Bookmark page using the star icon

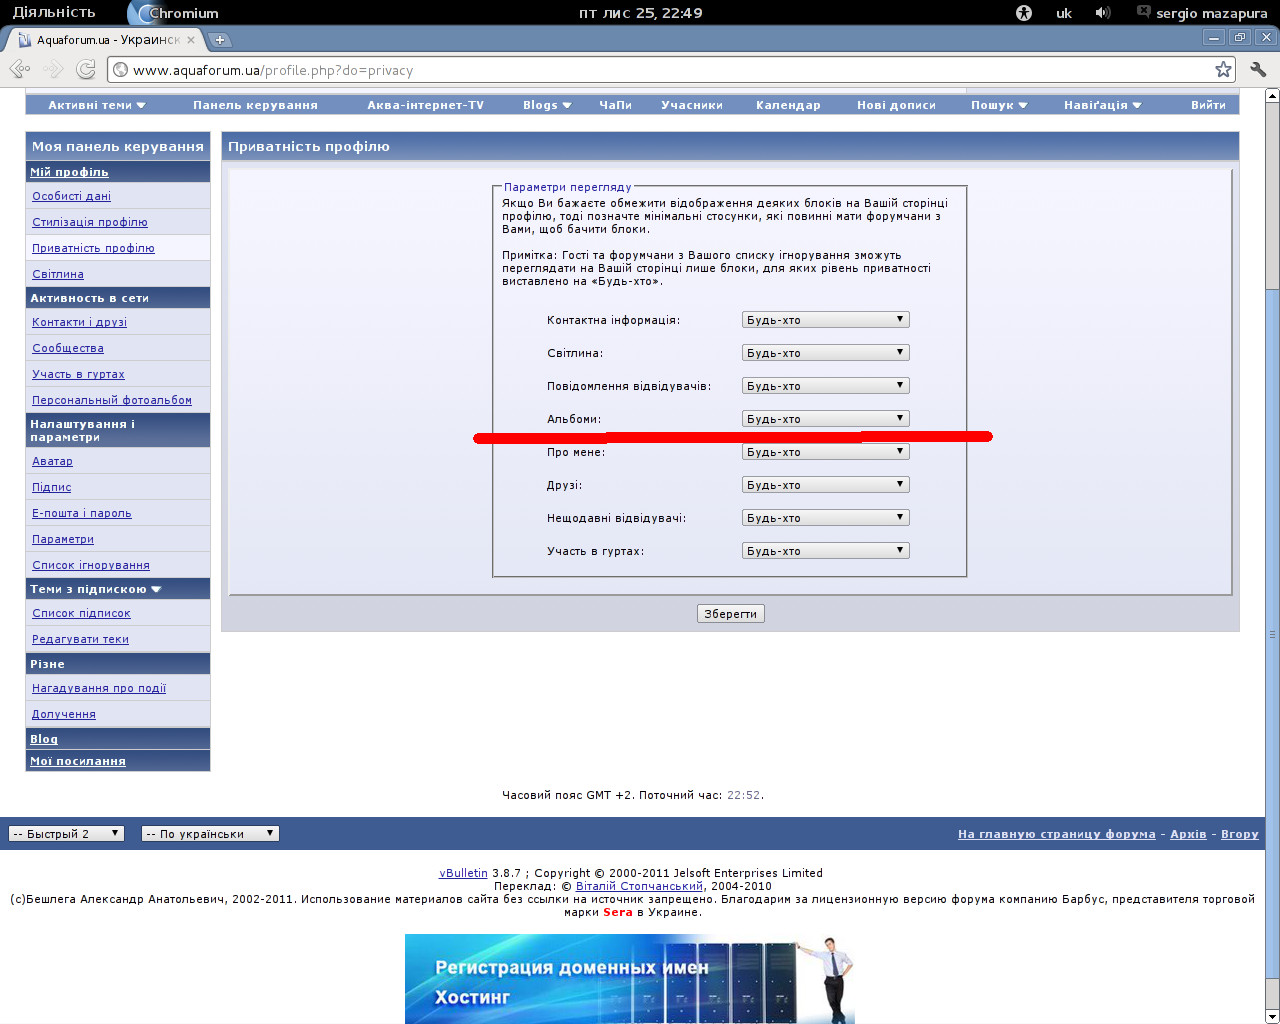1223,69
